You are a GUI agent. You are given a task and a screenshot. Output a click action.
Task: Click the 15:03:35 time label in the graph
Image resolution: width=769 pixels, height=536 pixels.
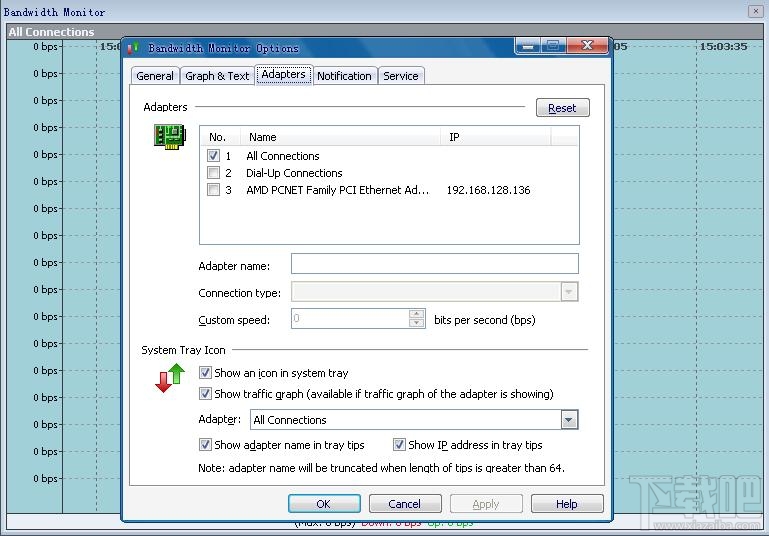(x=723, y=47)
